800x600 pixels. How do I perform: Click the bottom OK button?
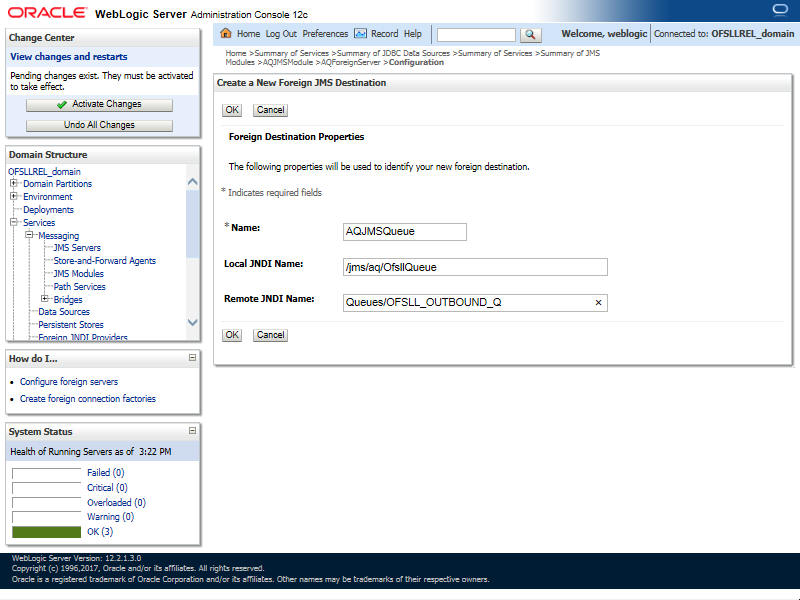[232, 335]
